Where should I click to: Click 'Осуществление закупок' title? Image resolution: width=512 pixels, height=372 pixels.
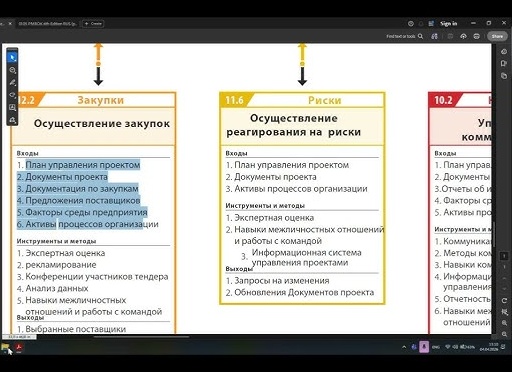click(102, 123)
